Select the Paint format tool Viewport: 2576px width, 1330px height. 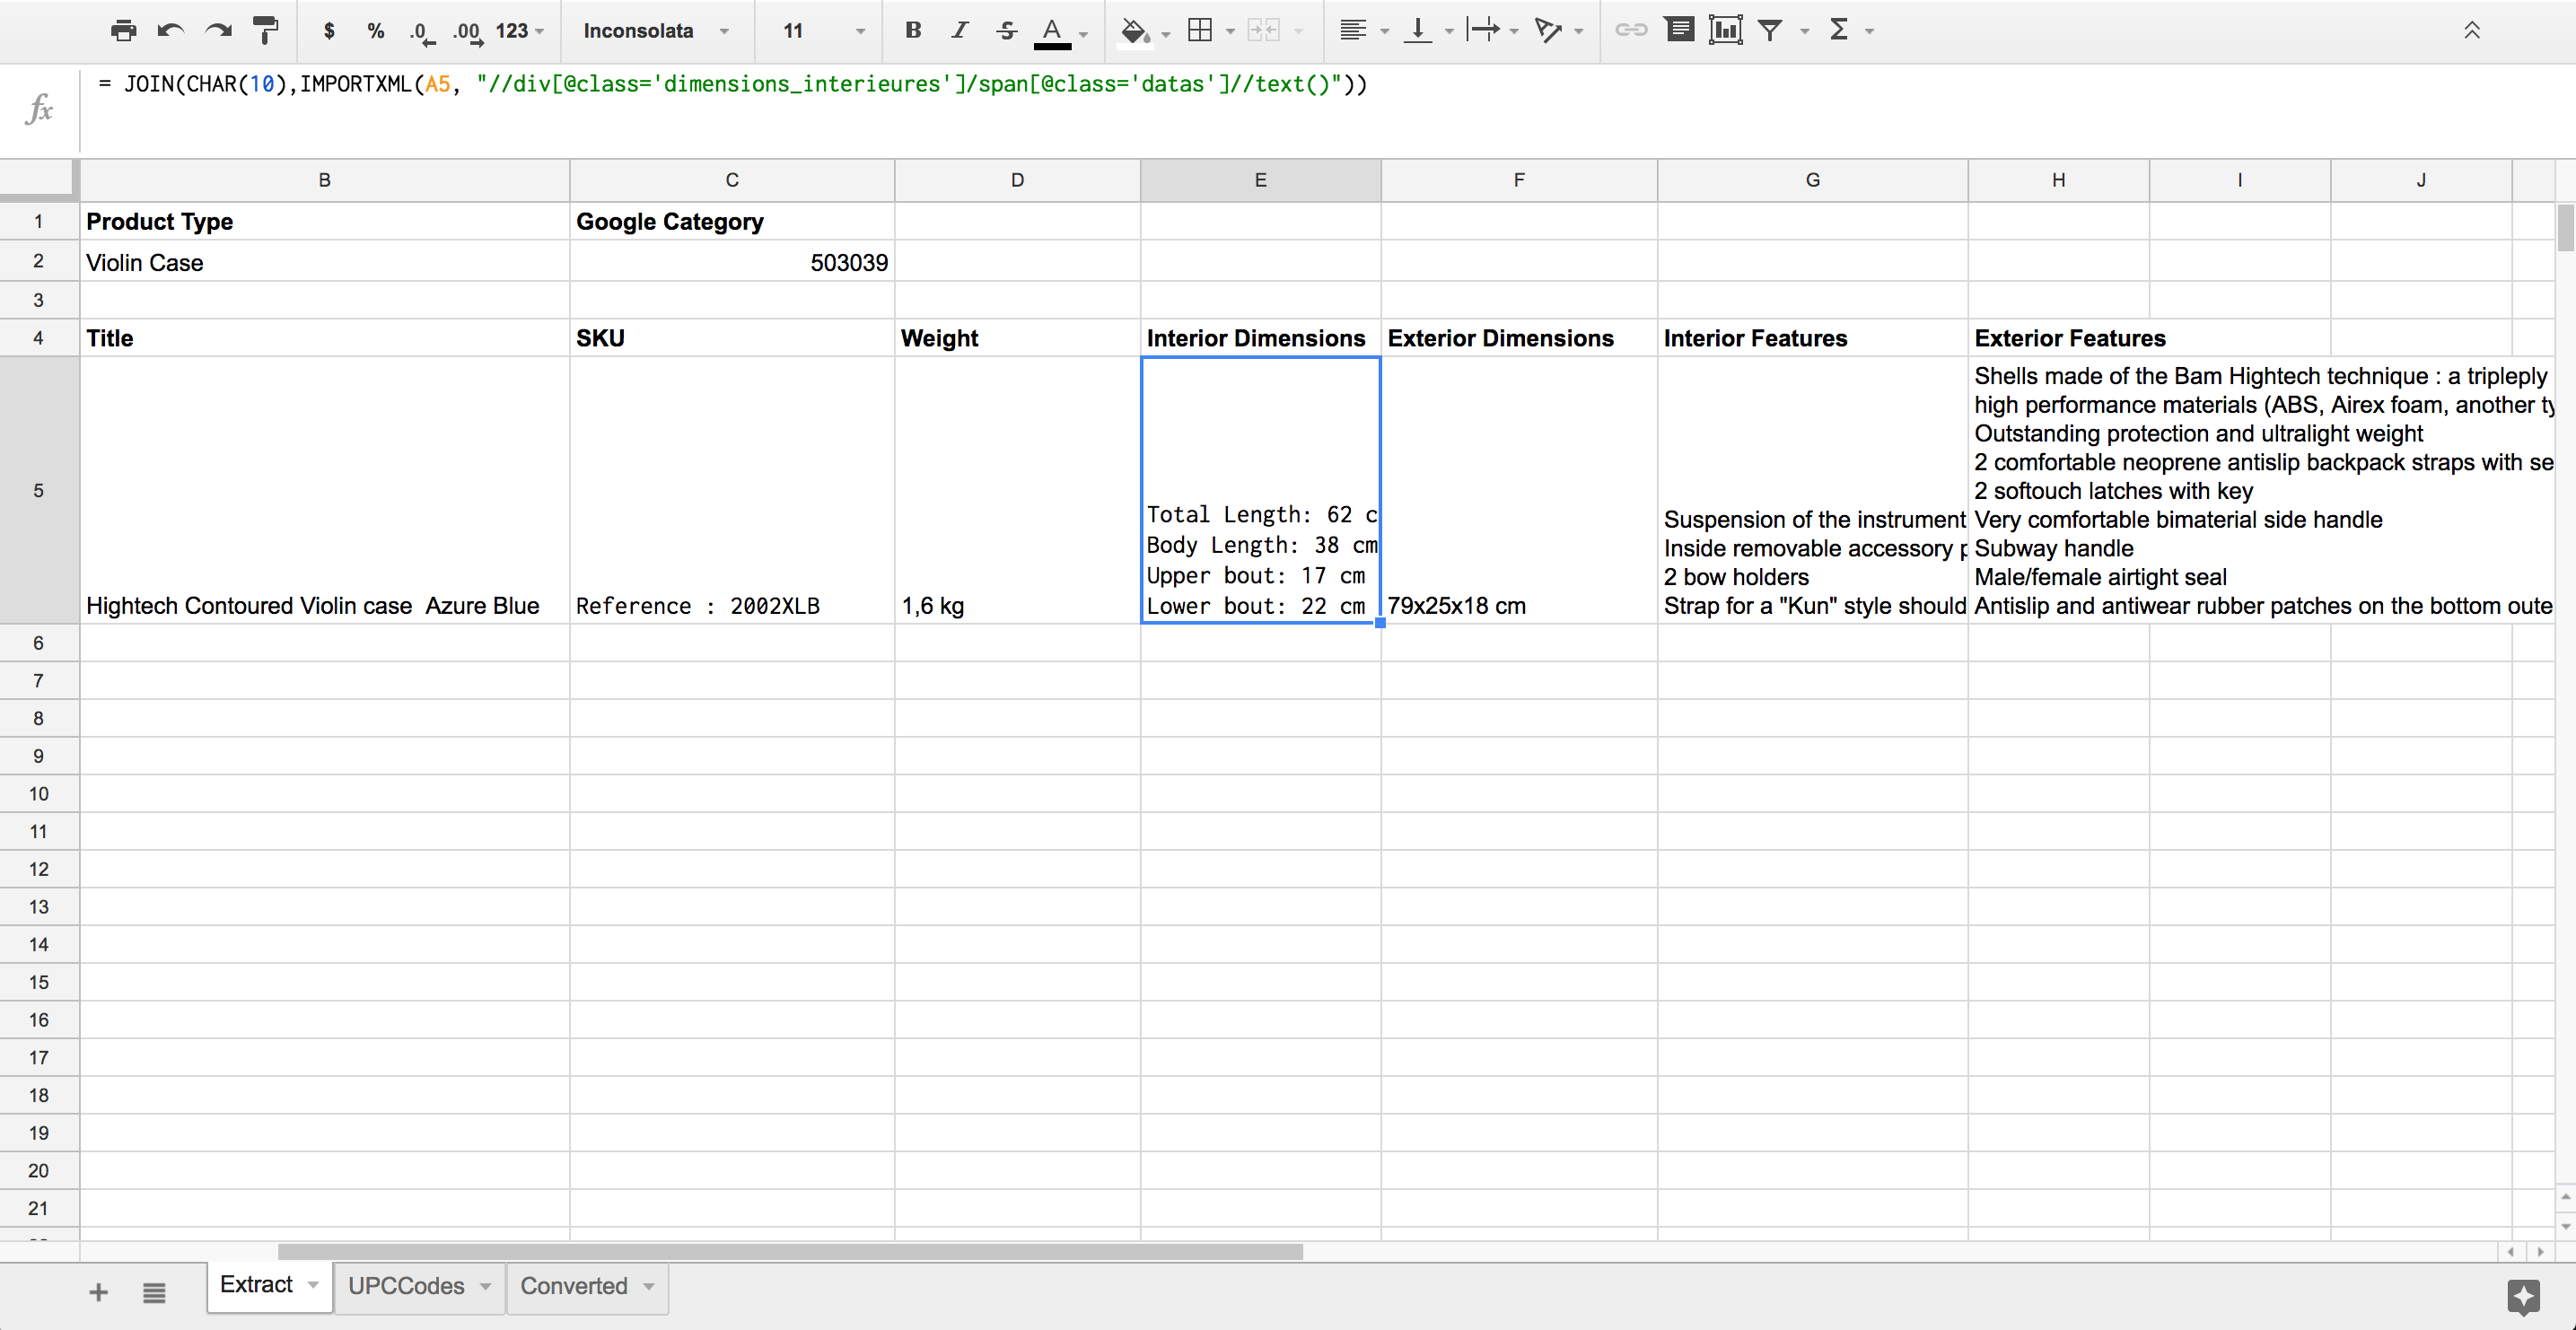click(x=266, y=31)
